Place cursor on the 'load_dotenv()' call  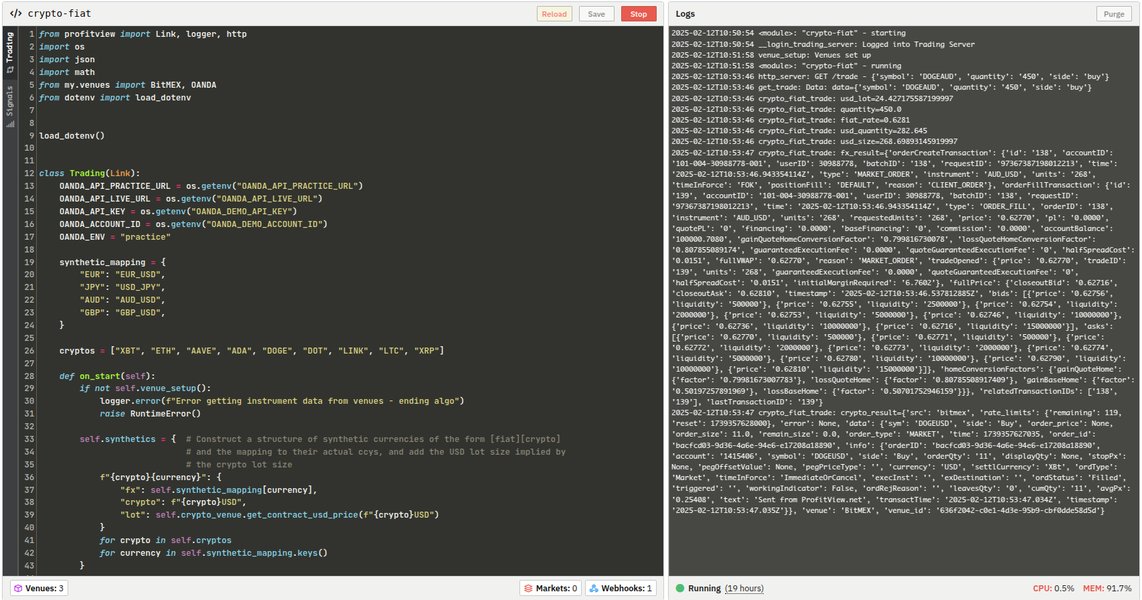72,135
